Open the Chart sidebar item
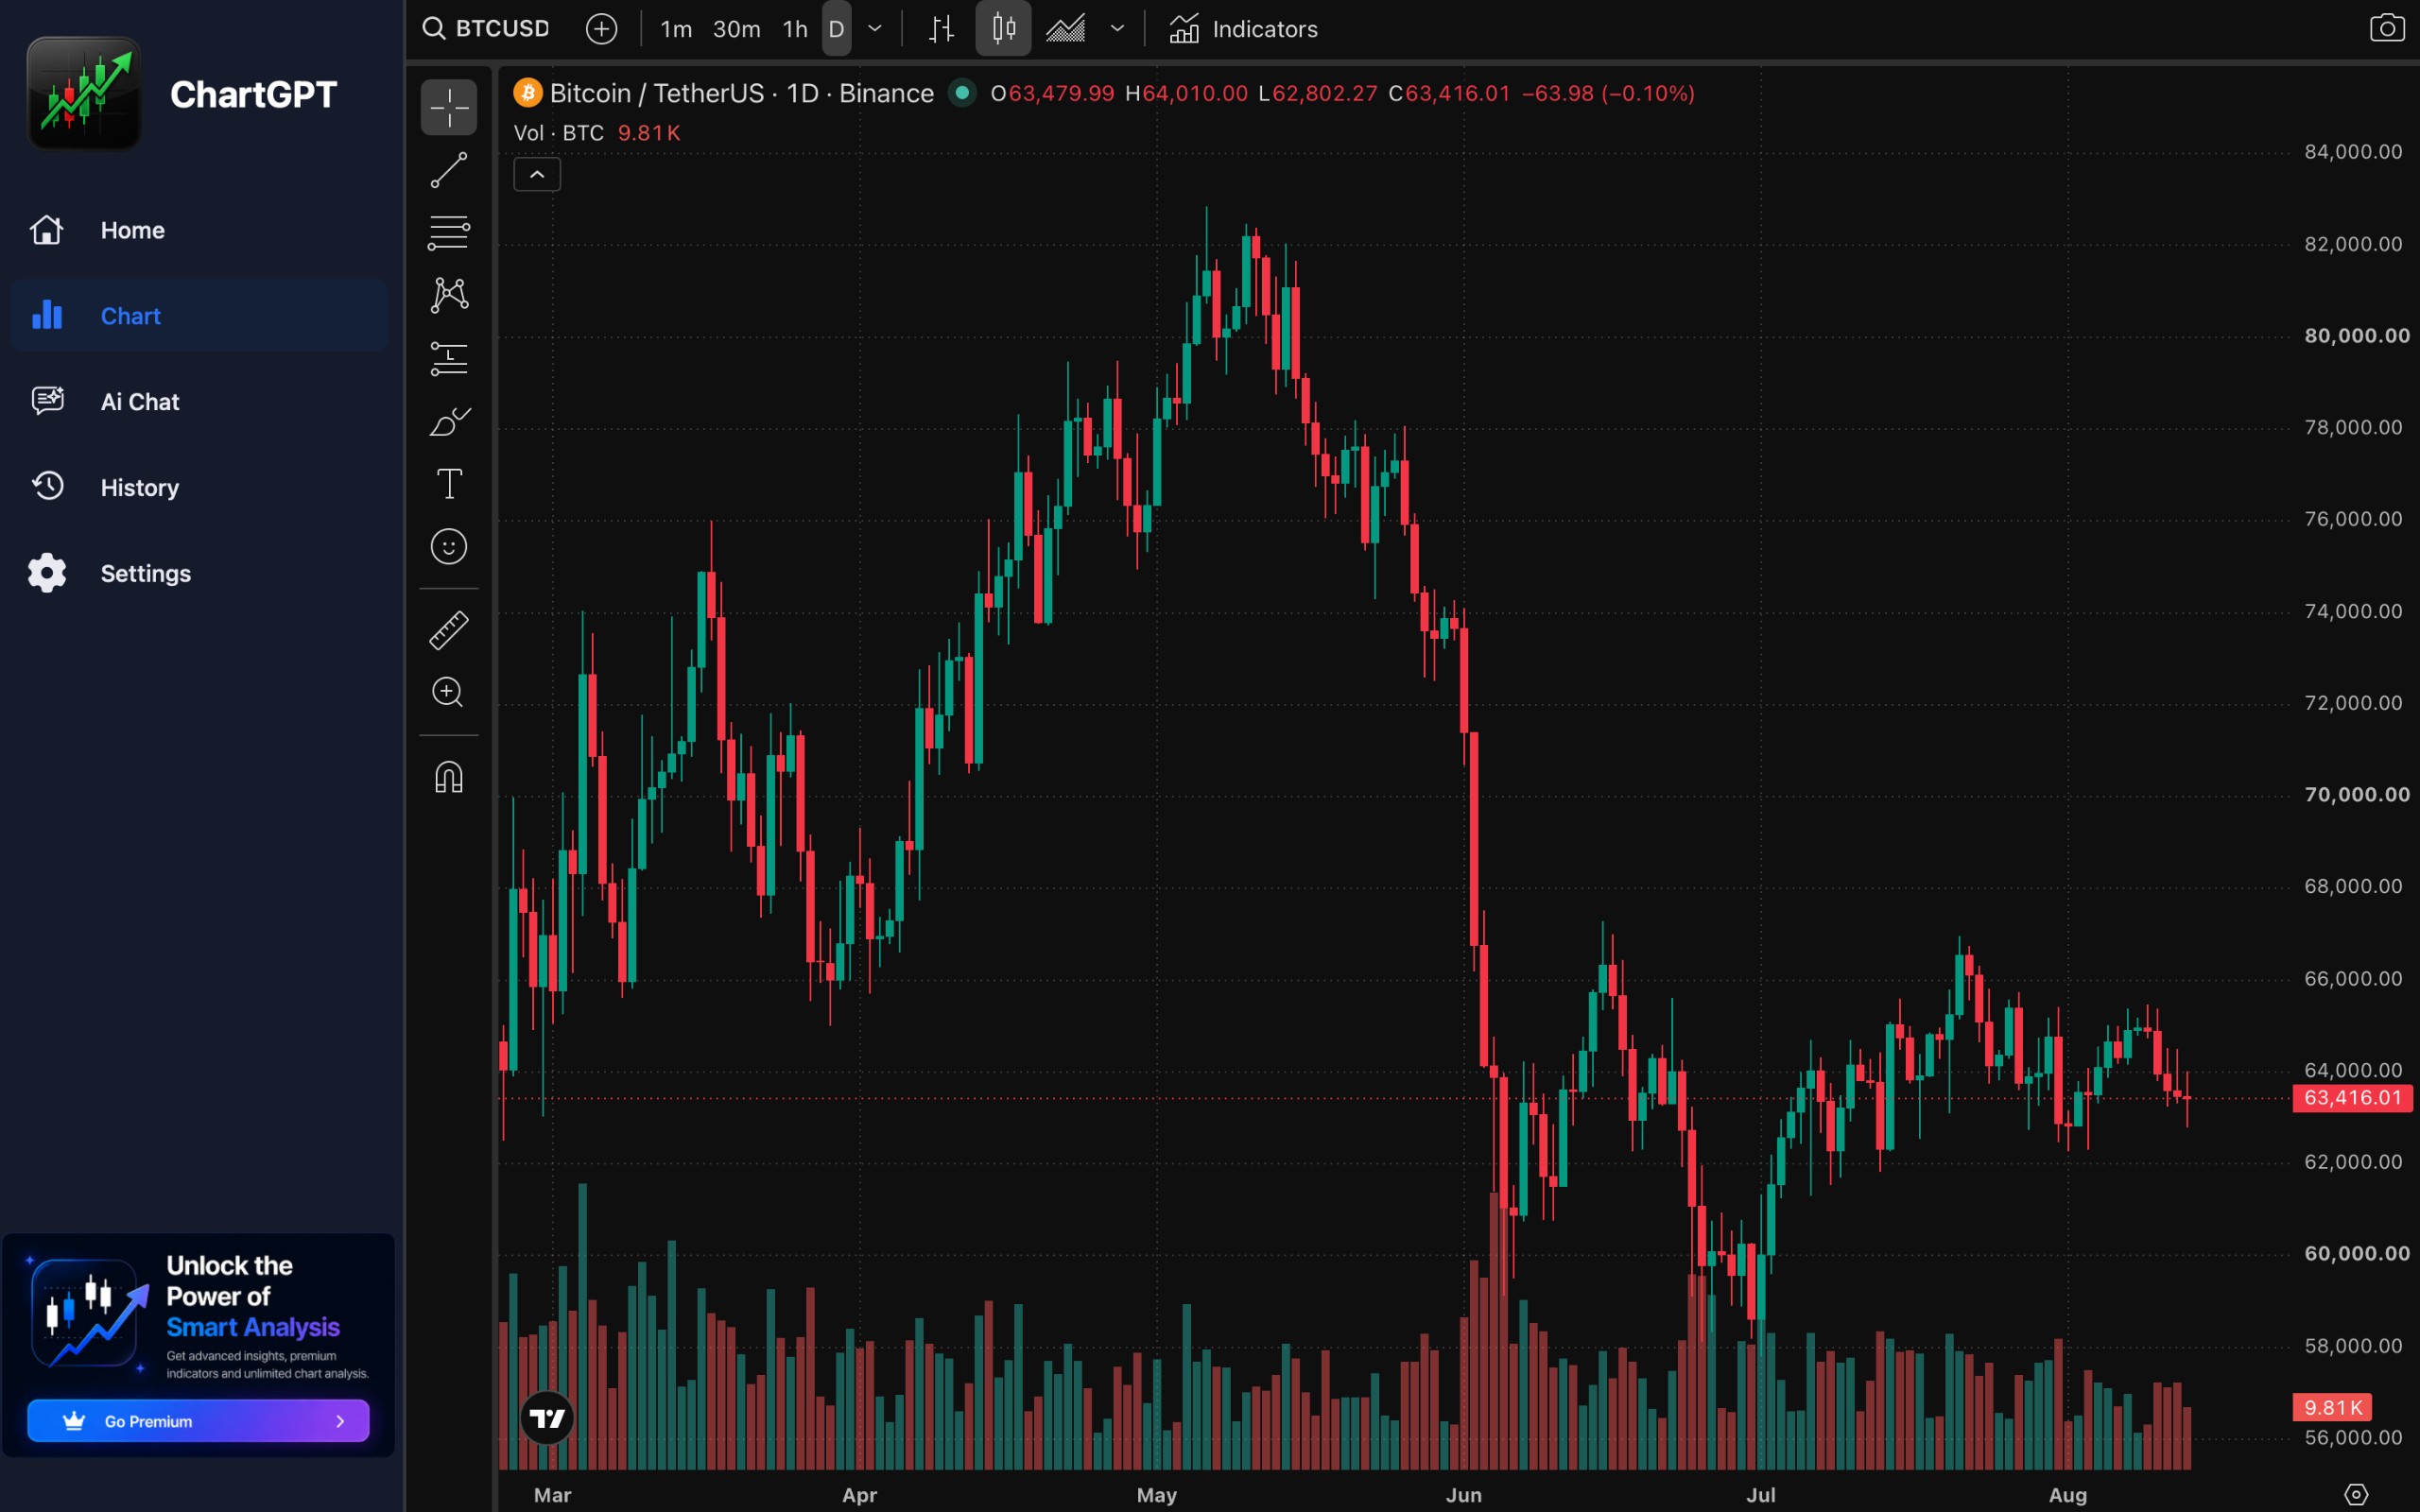The width and height of the screenshot is (2420, 1512). (x=199, y=316)
